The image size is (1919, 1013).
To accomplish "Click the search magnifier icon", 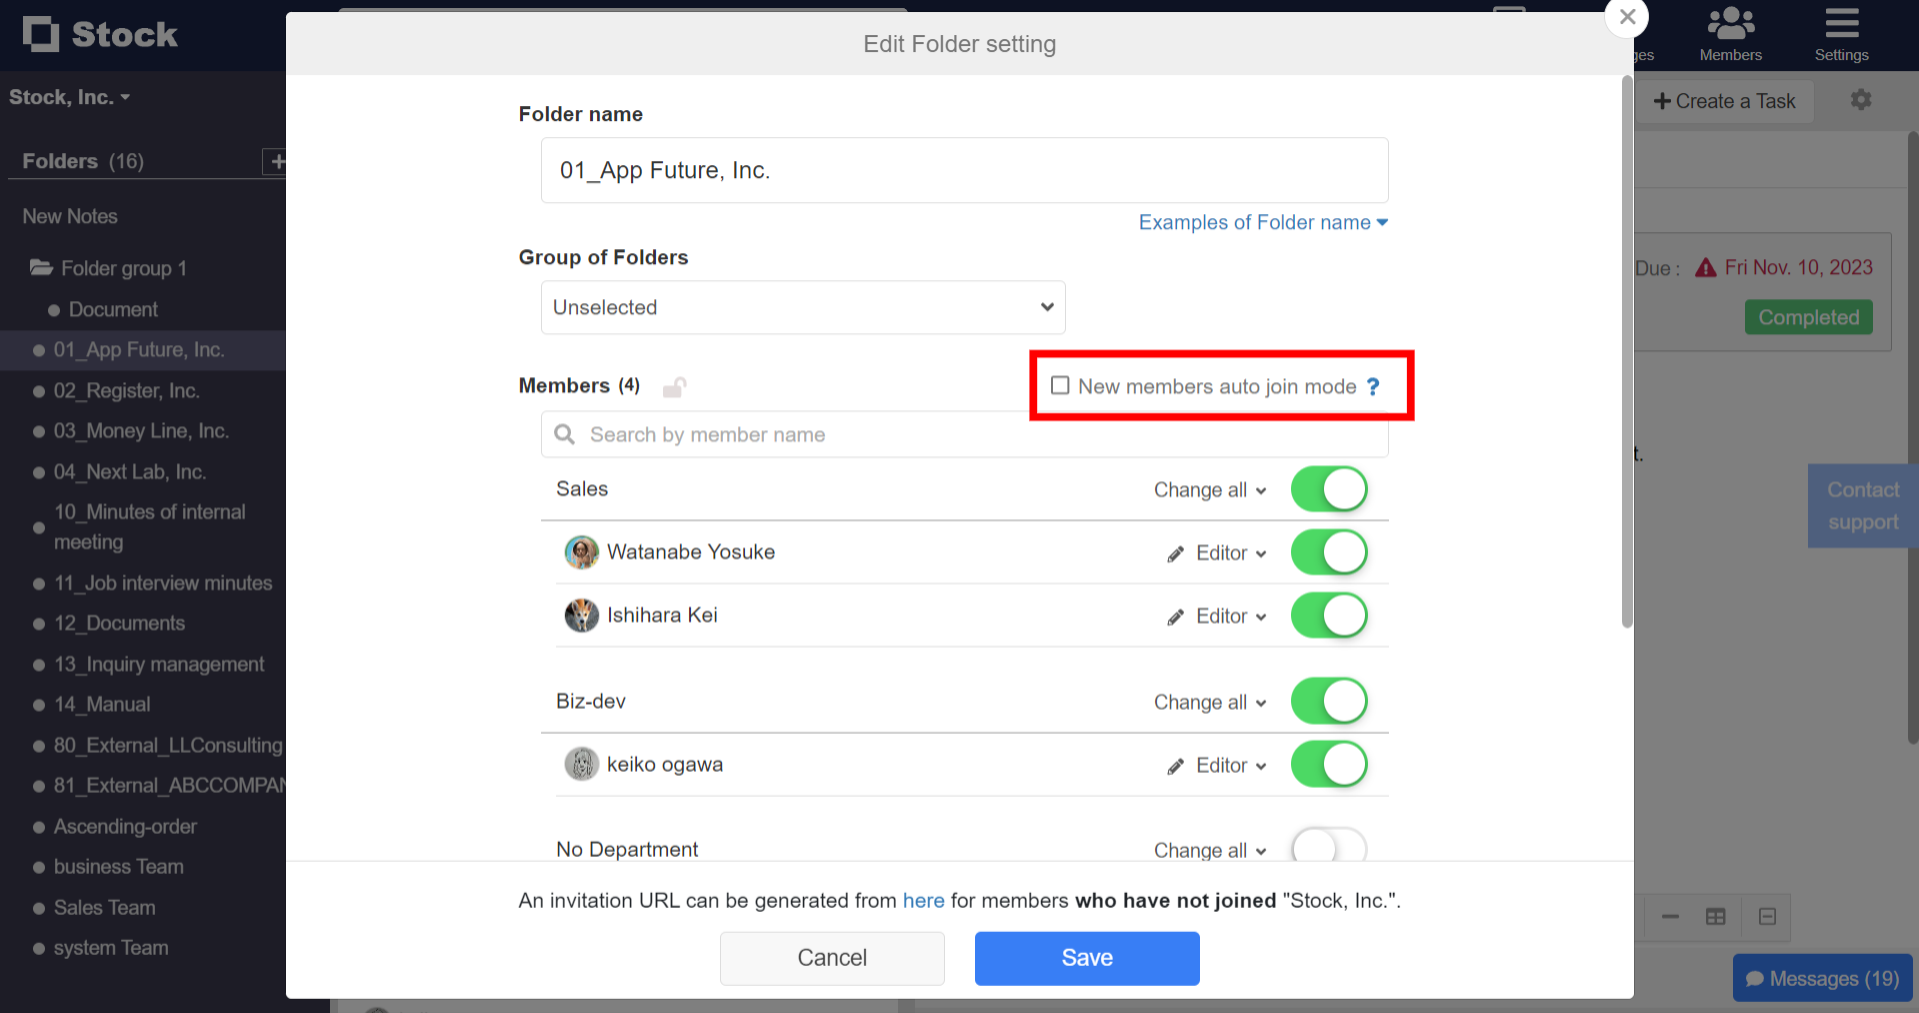I will point(565,435).
